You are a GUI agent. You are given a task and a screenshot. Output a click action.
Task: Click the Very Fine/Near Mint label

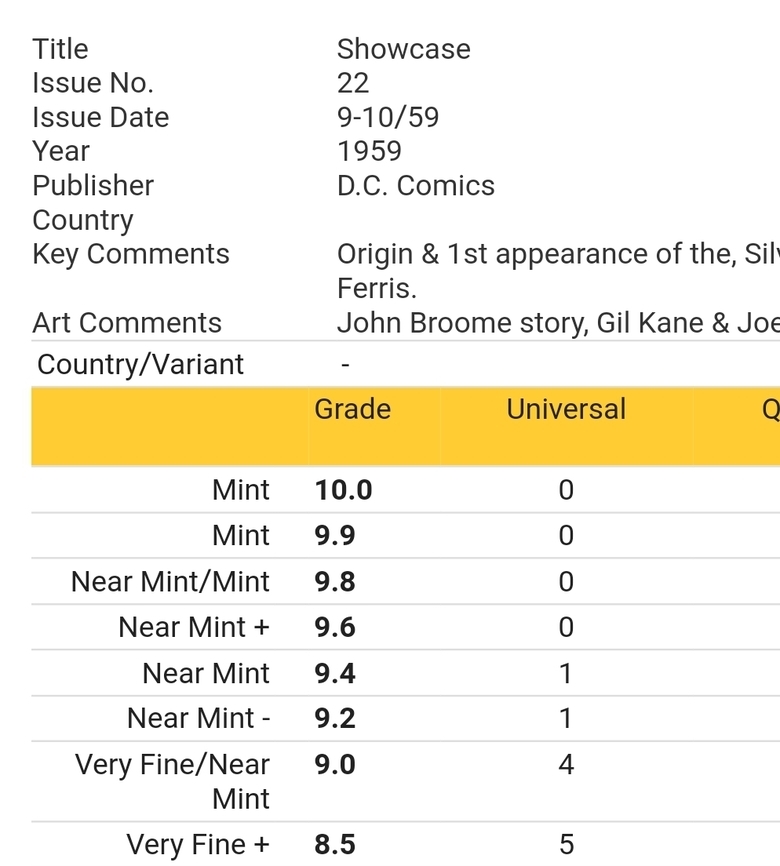coord(172,781)
